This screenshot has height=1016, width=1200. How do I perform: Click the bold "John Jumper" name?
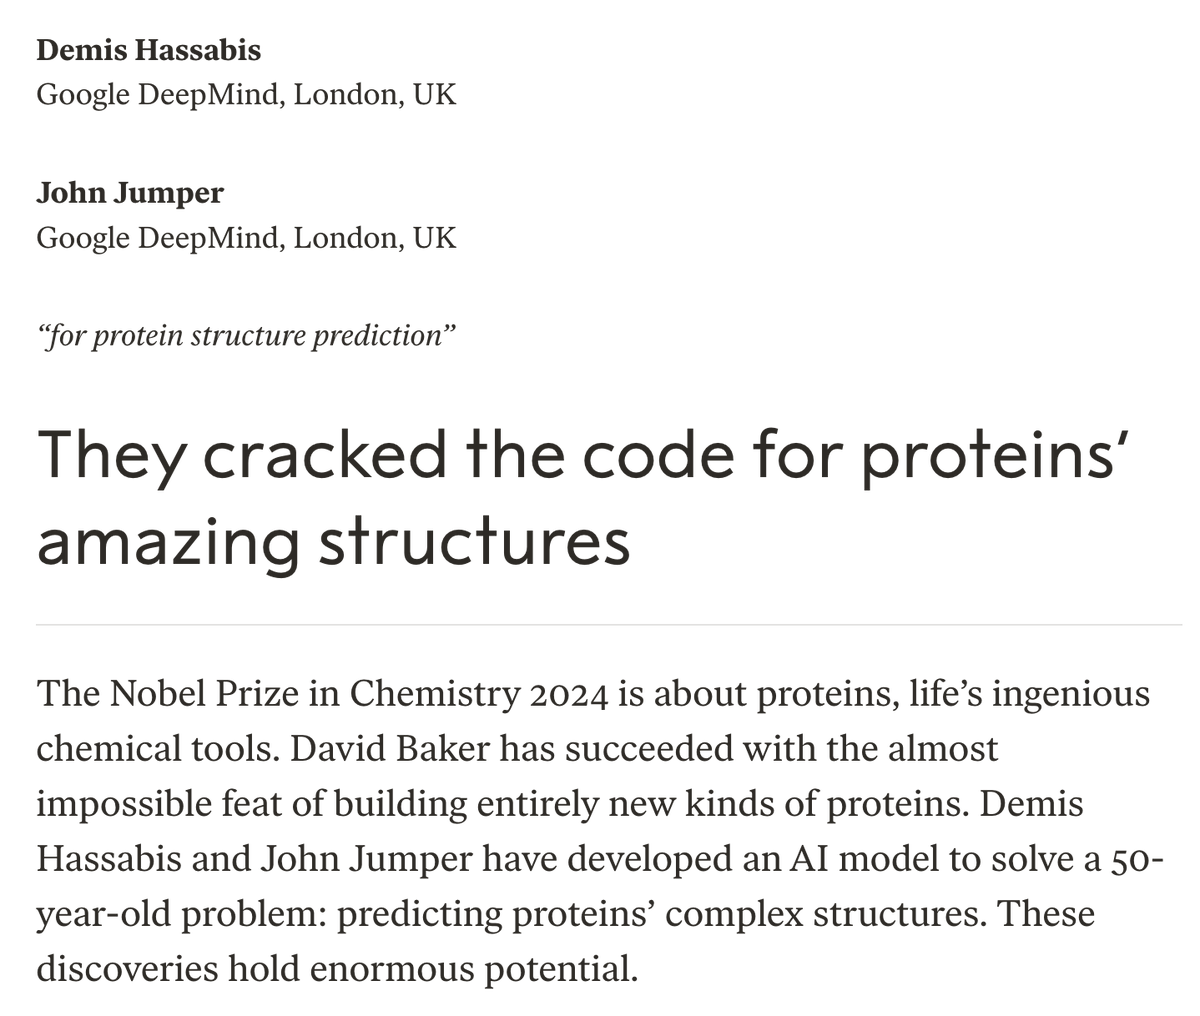click(x=130, y=192)
